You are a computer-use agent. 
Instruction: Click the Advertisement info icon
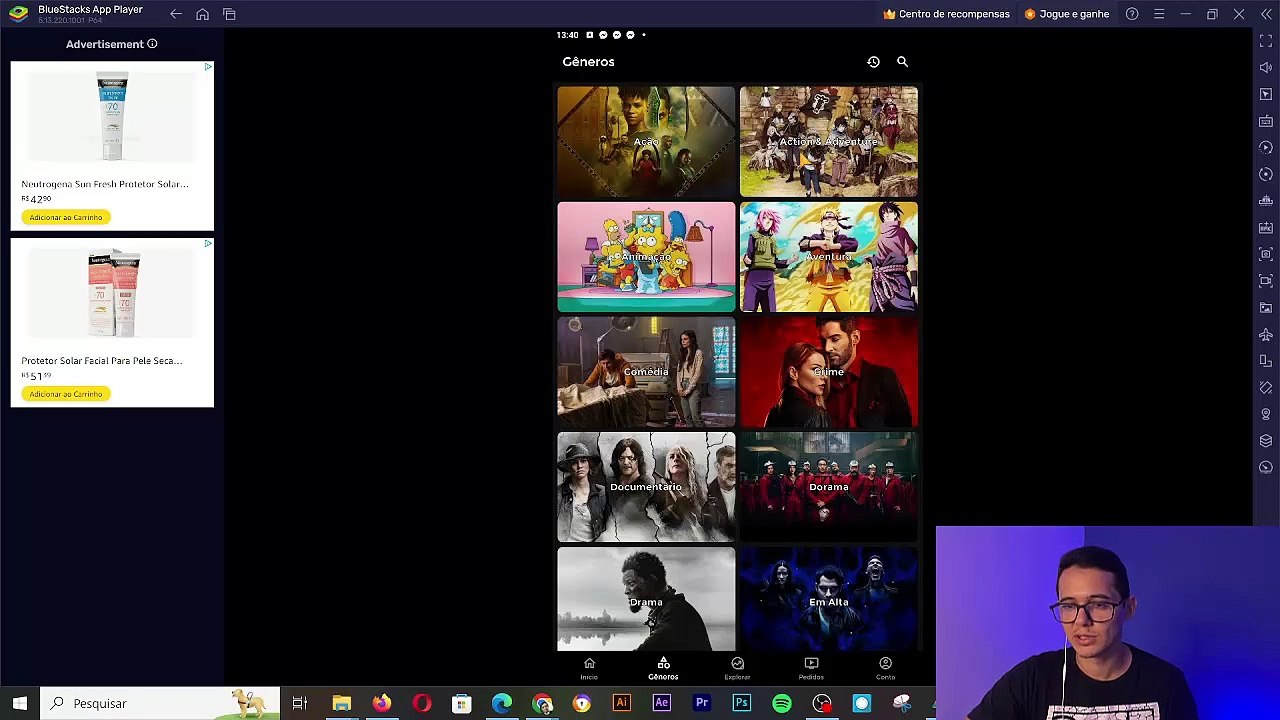coord(152,44)
